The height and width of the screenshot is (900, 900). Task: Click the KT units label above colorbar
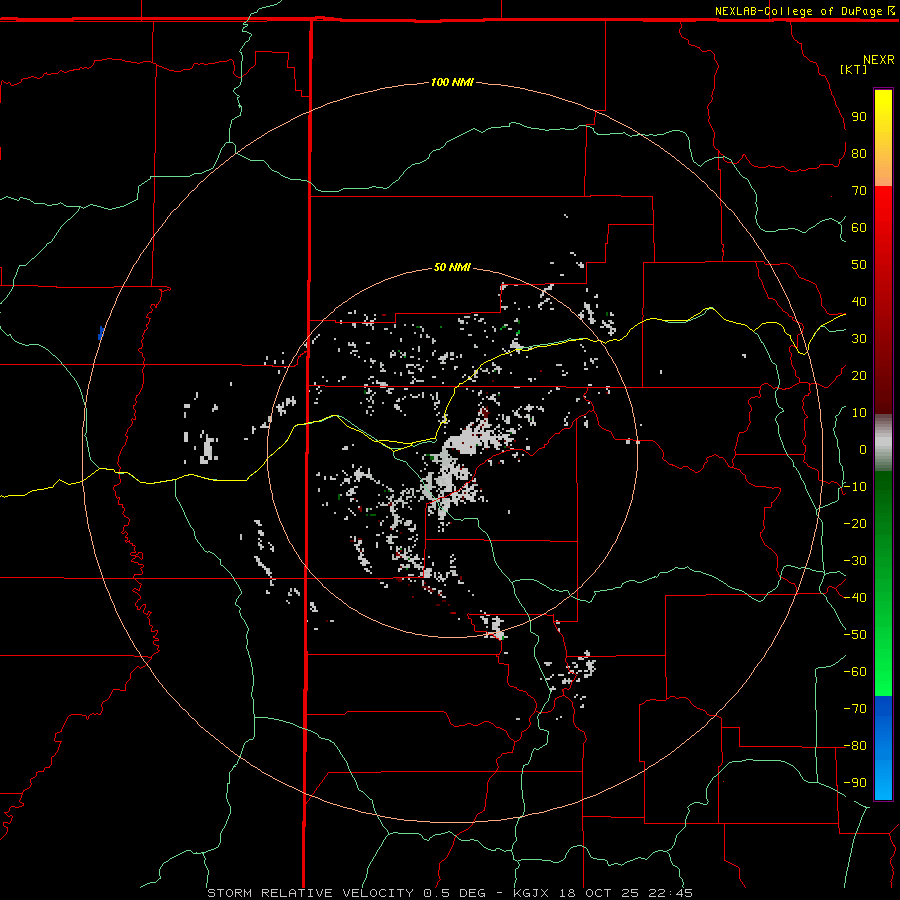click(853, 69)
